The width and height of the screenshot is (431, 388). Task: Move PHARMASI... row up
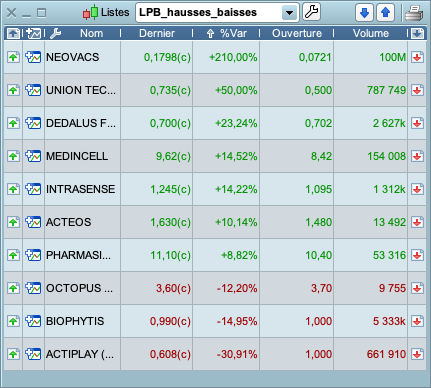[x=13, y=255]
